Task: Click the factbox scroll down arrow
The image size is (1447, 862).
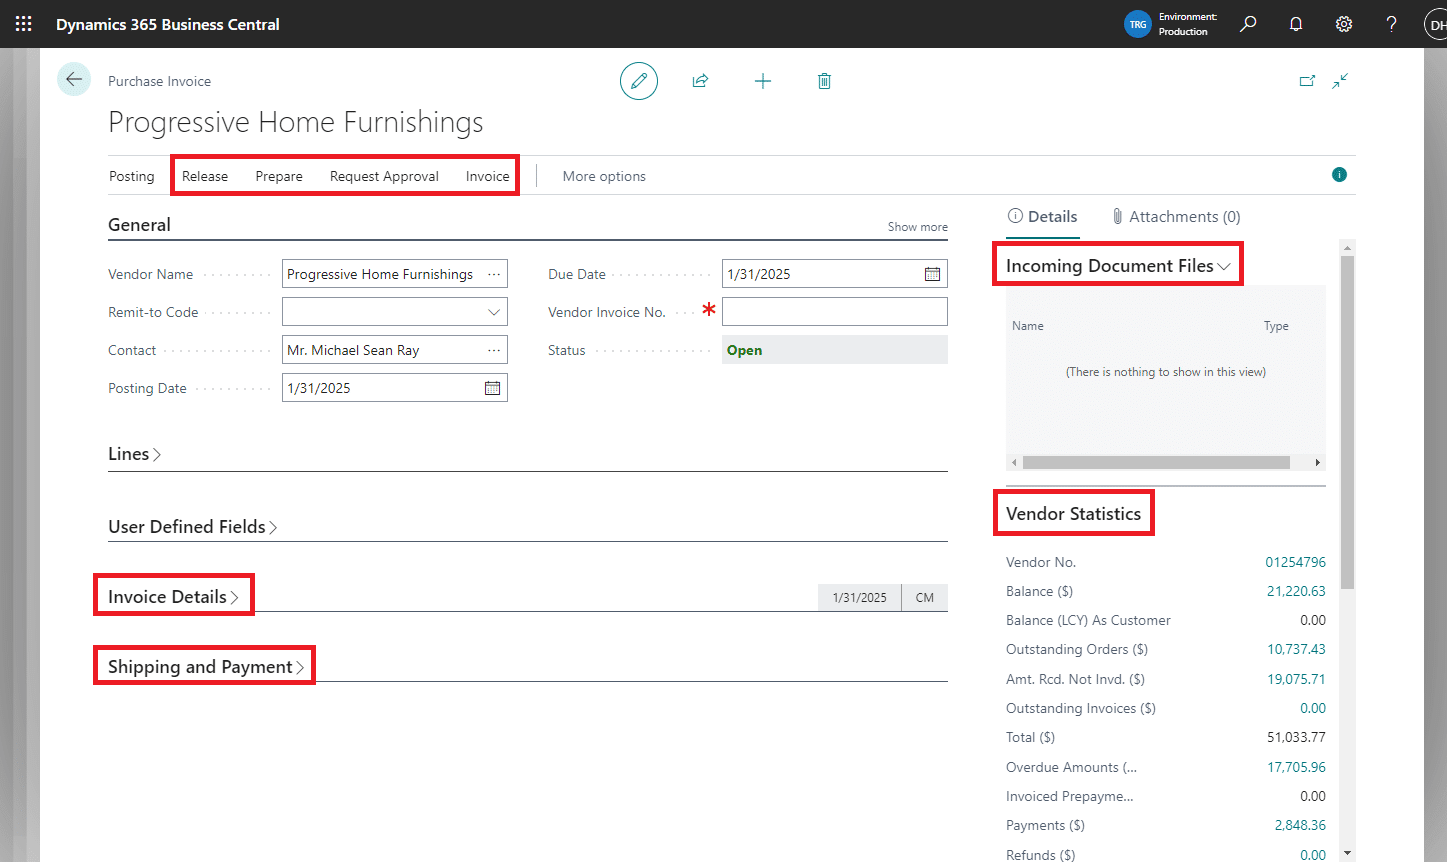Action: pos(1347,853)
